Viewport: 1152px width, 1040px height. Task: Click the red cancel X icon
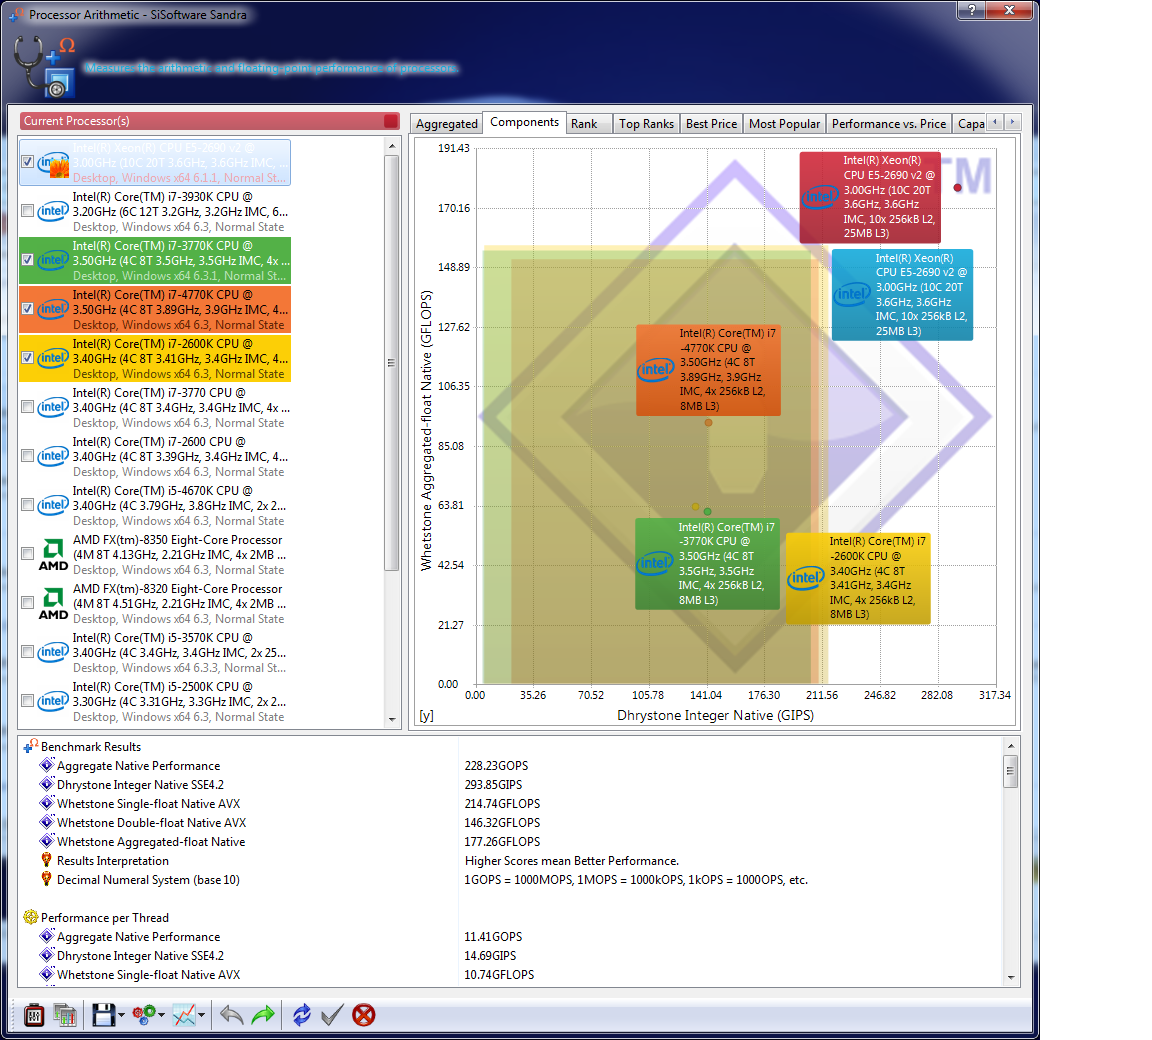point(364,1015)
